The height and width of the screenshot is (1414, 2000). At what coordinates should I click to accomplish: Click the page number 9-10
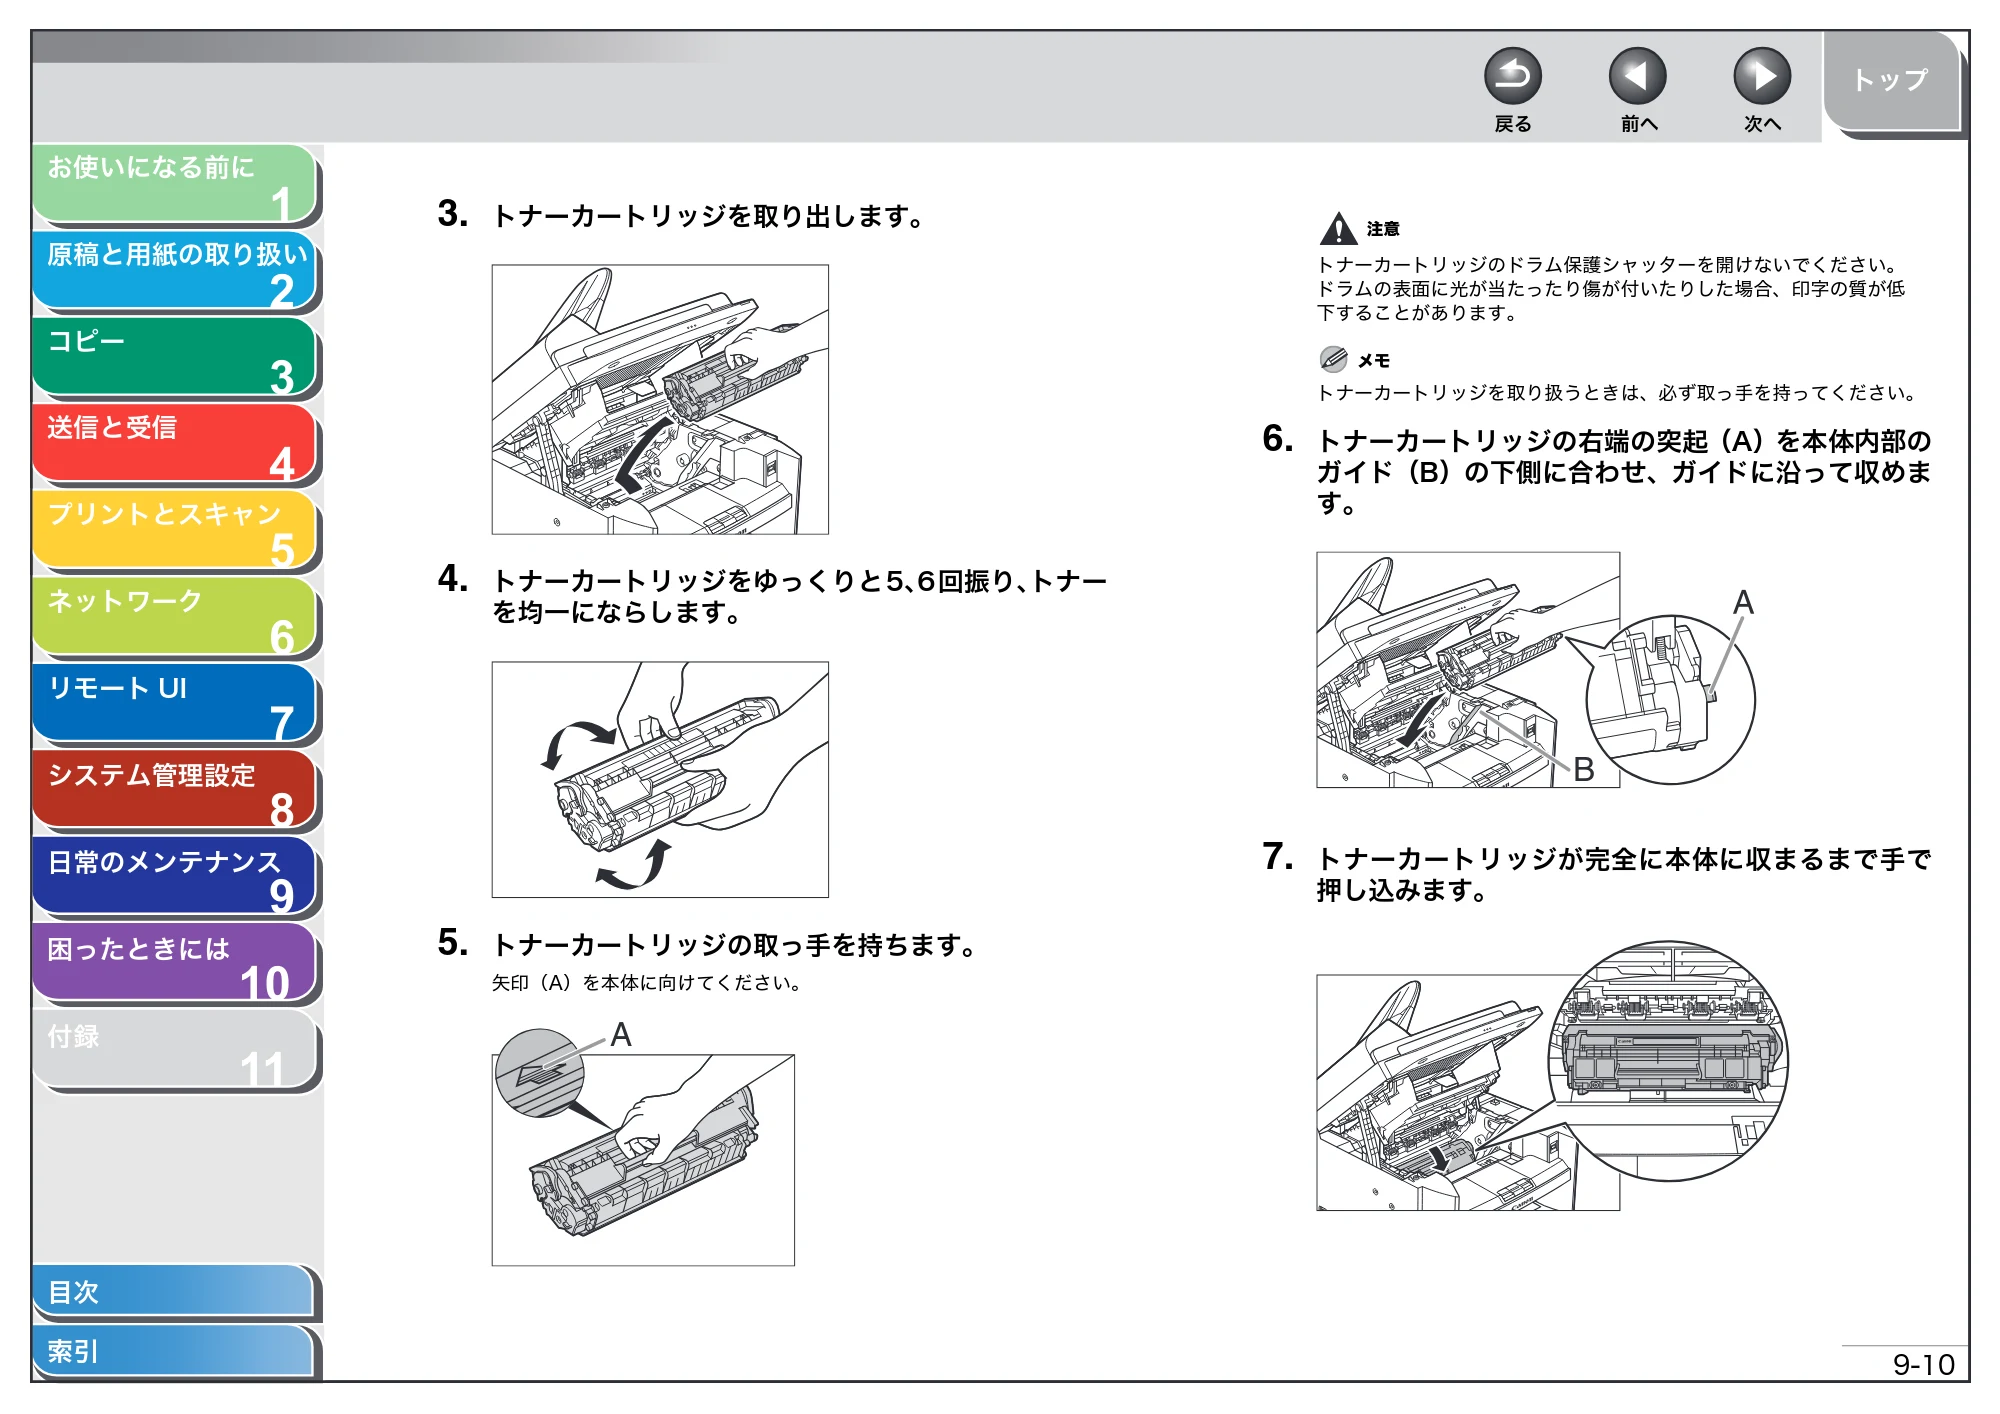coord(1923,1365)
